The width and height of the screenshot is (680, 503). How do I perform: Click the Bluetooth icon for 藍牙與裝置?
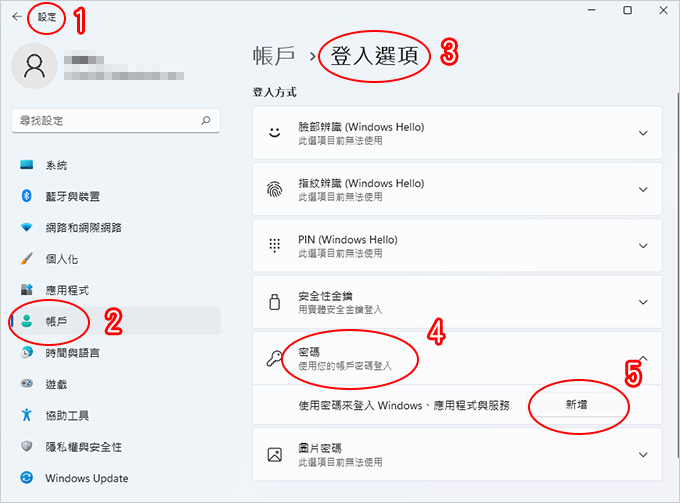point(27,196)
